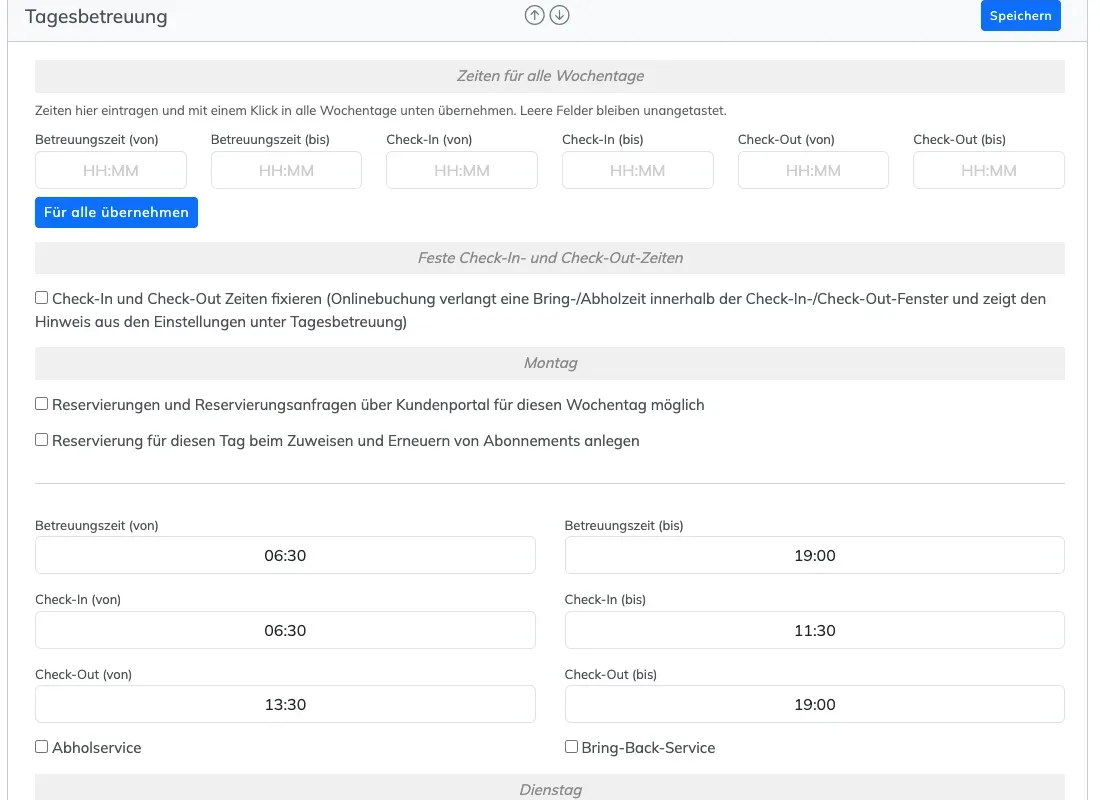
Task: Select the Dienstag section header
Action: 550,788
